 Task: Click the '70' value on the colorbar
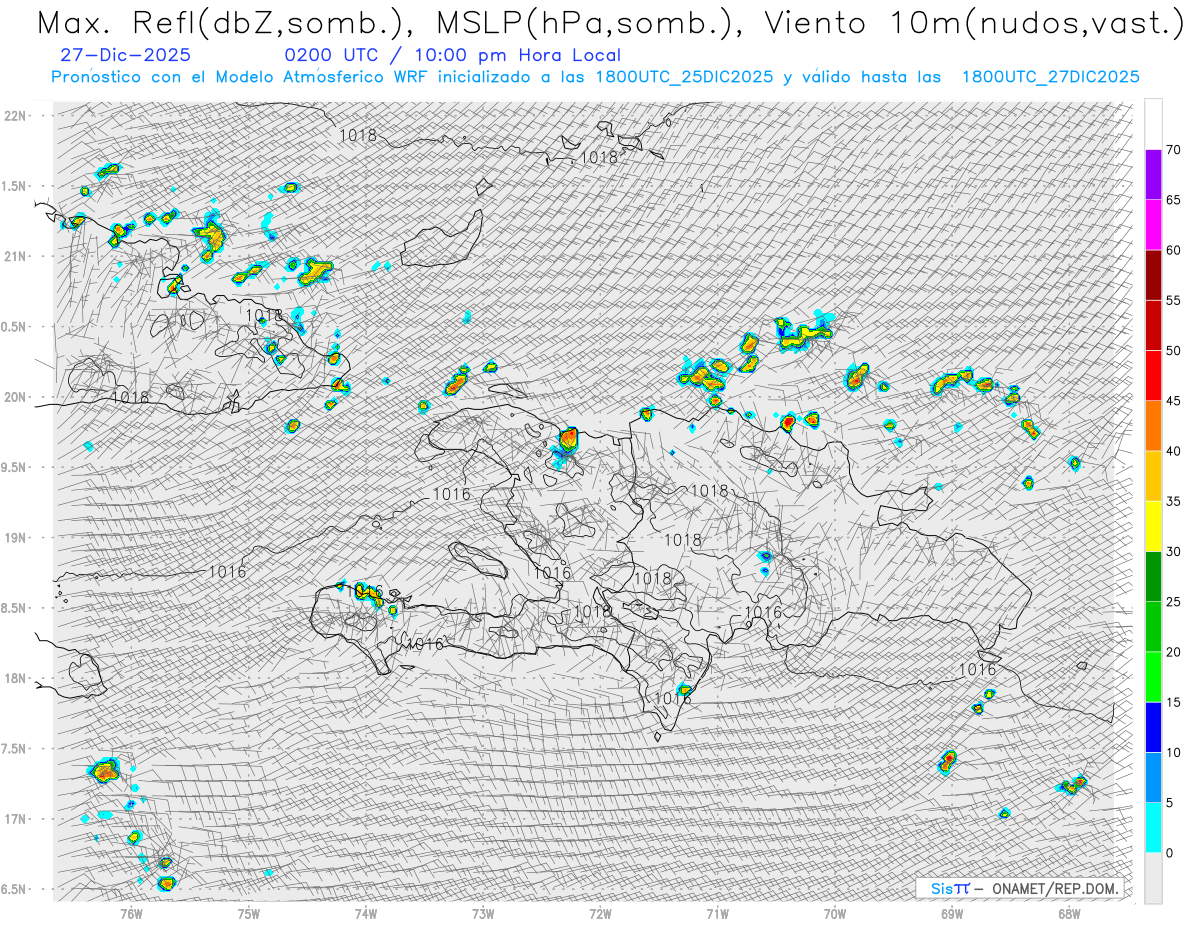pos(1173,150)
